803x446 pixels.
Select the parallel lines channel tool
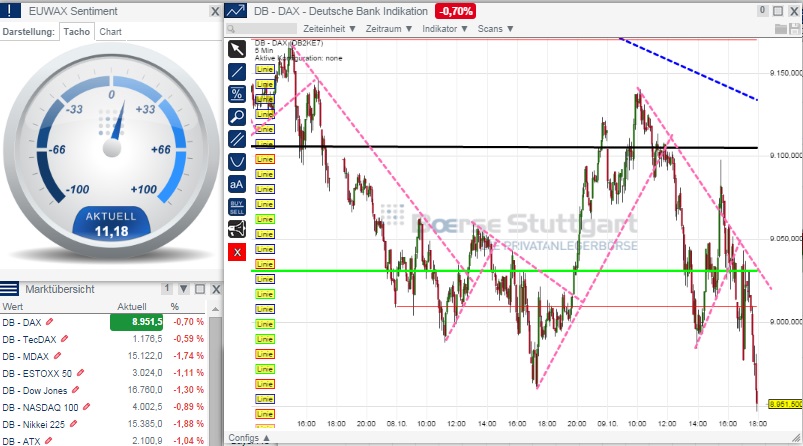click(x=237, y=139)
